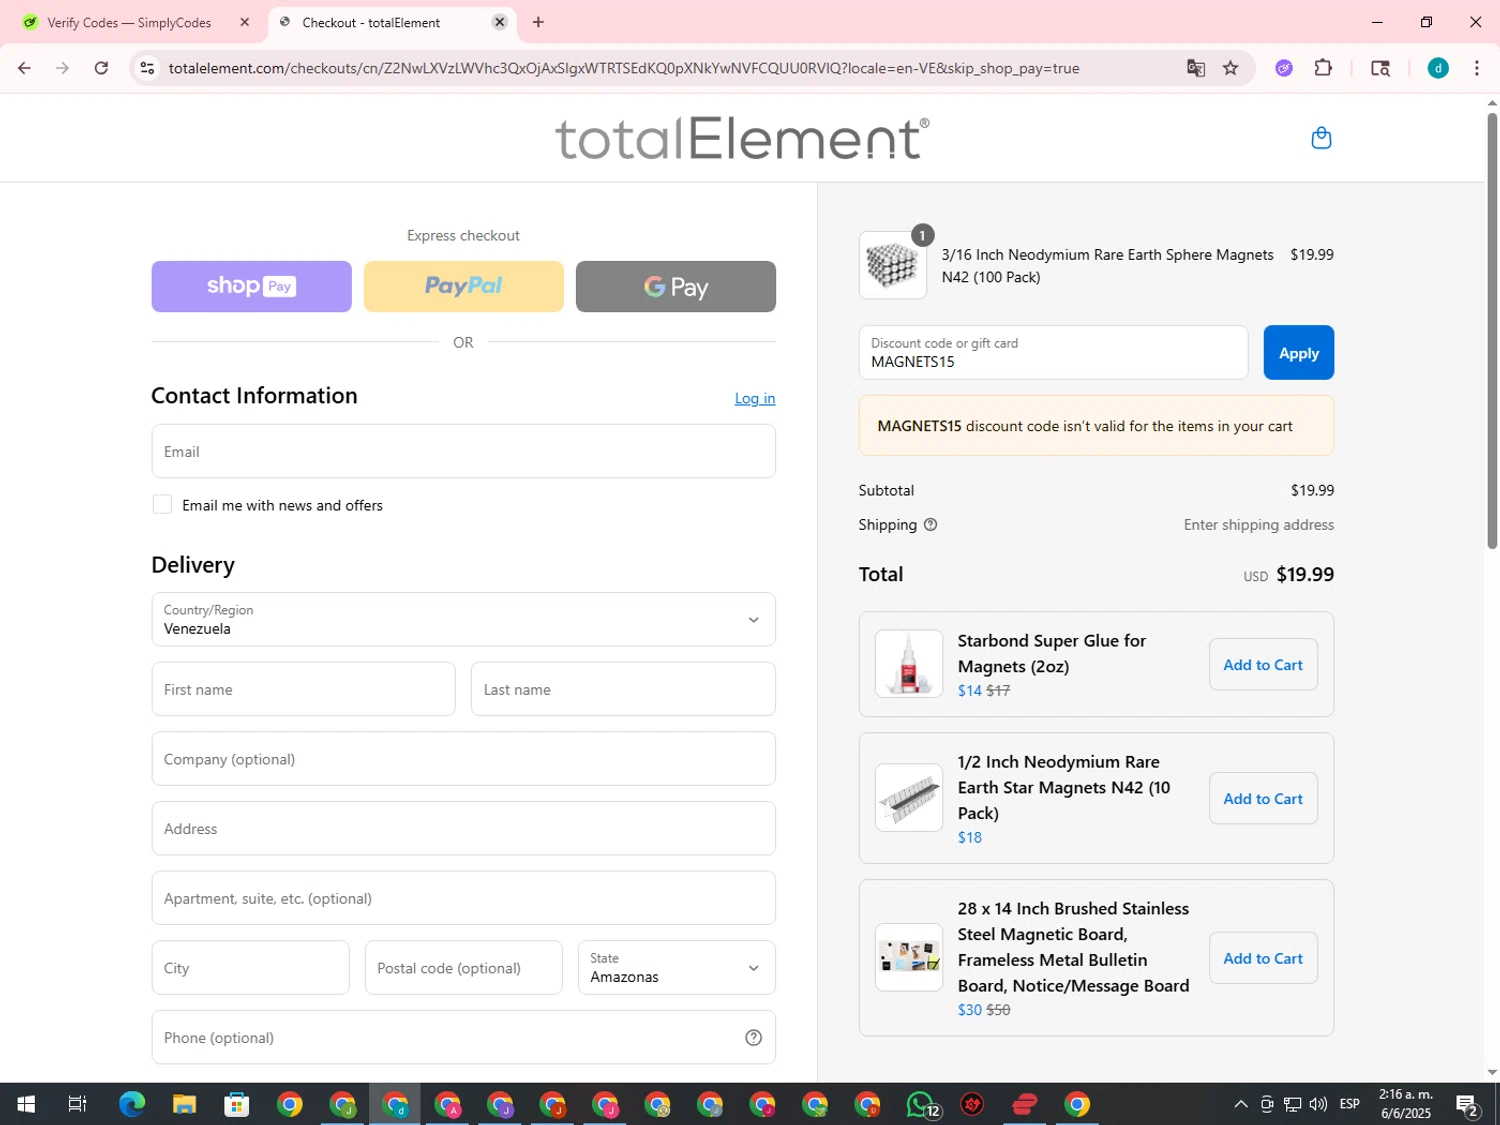Click the Sphere Magnets product thumbnail

(892, 265)
